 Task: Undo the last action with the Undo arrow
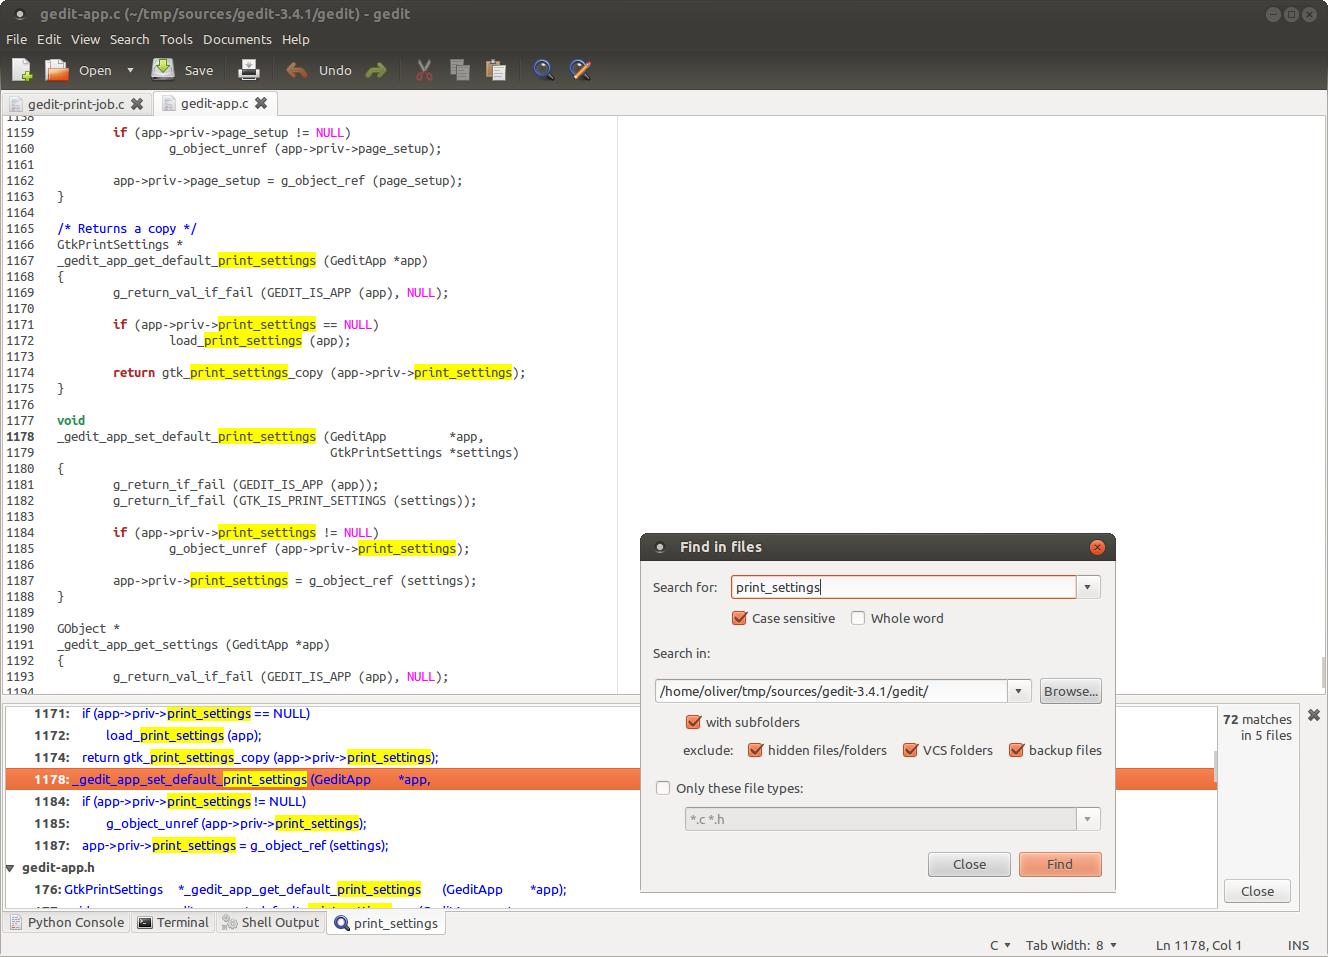point(297,70)
